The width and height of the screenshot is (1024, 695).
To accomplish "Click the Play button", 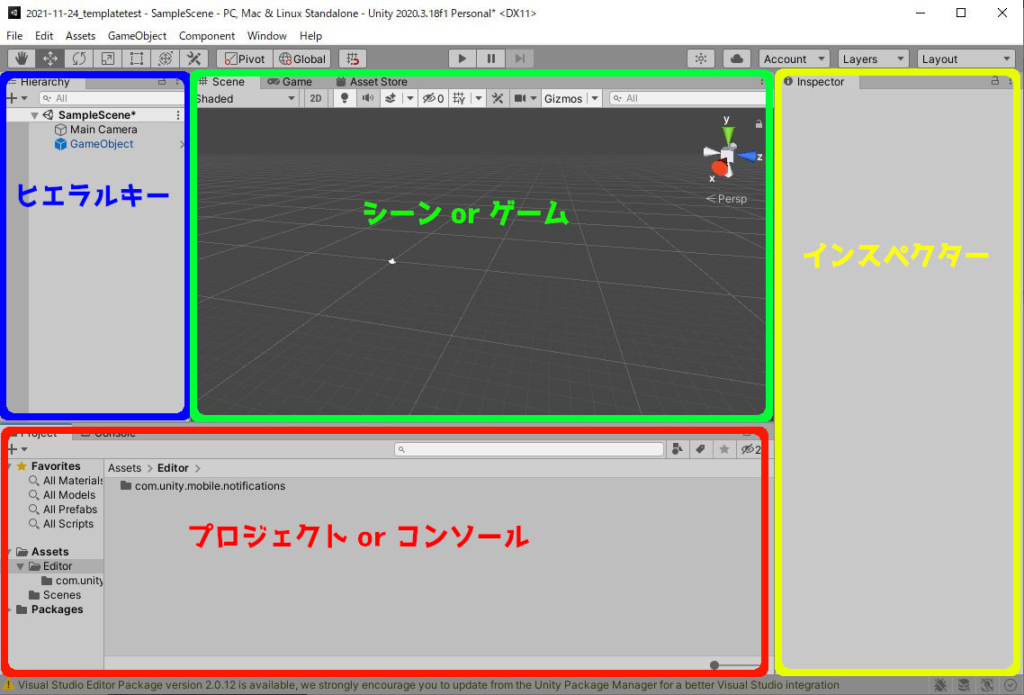I will 462,59.
